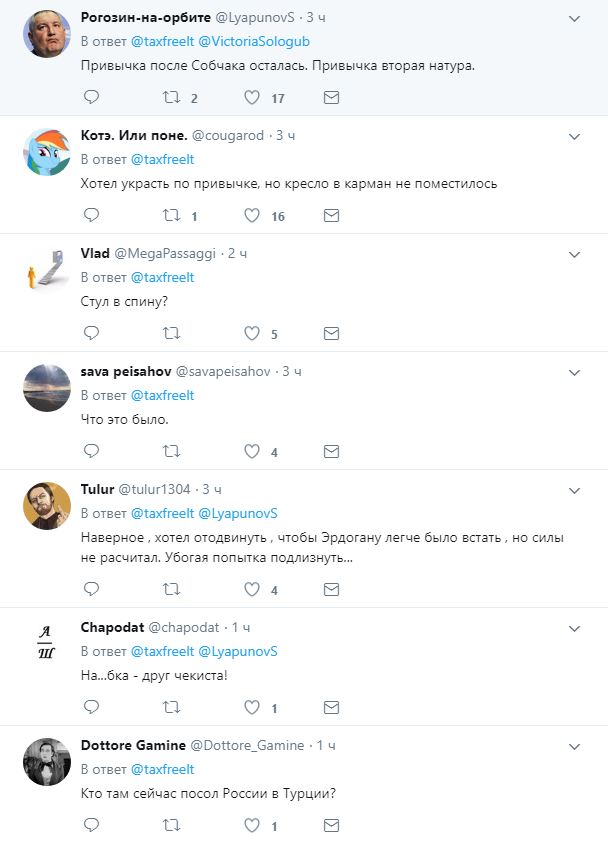Open the reply icon on Rogozin-na-orbite's tweet
Image resolution: width=608 pixels, height=841 pixels.
[91, 97]
